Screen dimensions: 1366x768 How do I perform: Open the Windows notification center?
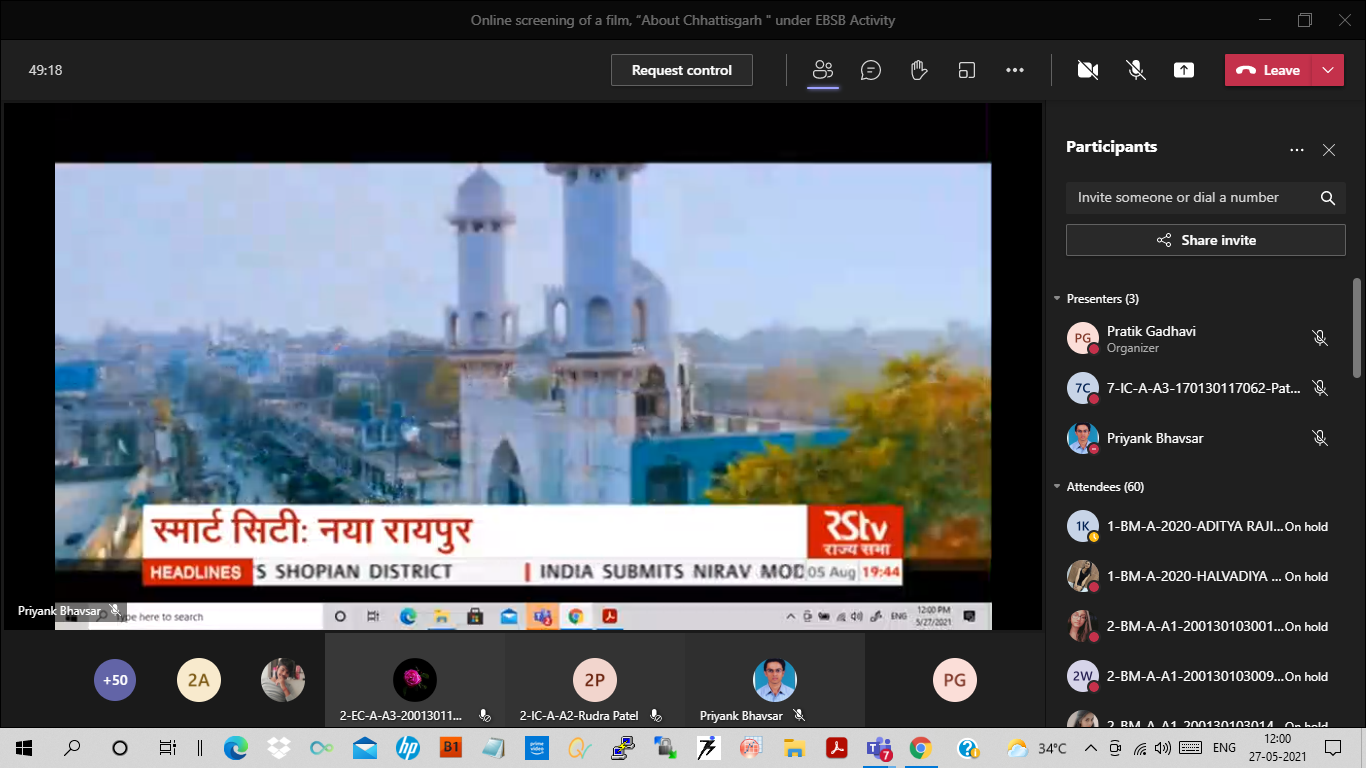point(1333,748)
